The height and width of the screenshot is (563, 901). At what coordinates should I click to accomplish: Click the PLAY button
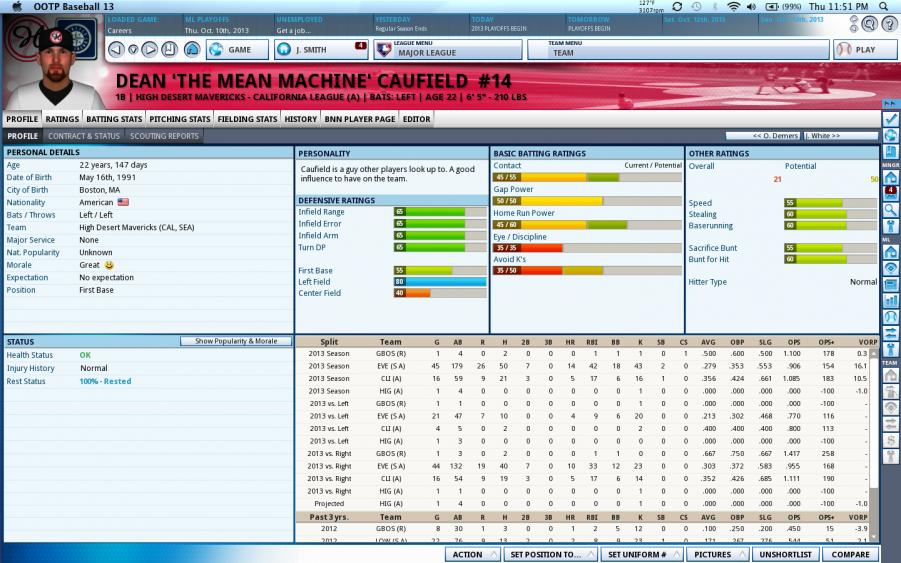(x=865, y=49)
